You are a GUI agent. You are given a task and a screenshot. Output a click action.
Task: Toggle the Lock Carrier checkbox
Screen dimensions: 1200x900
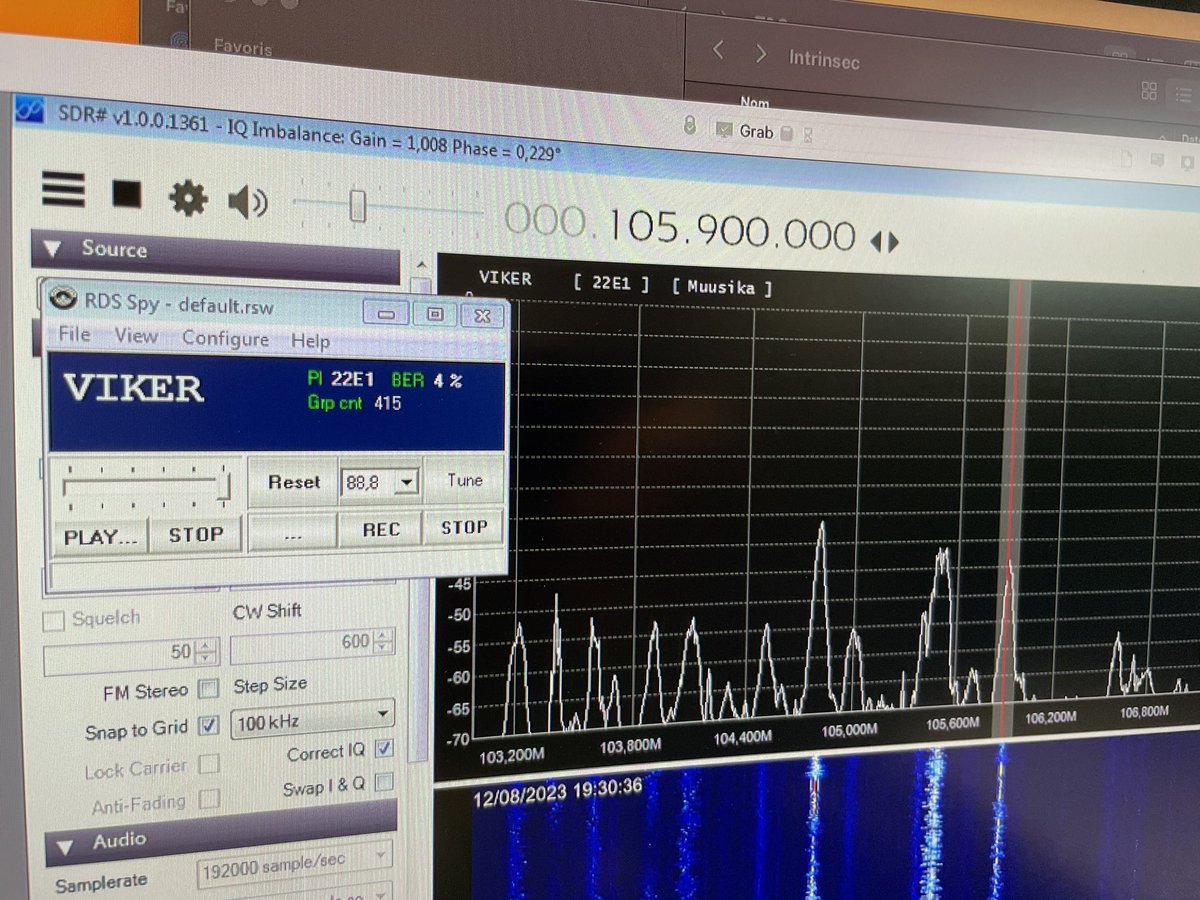[x=209, y=765]
